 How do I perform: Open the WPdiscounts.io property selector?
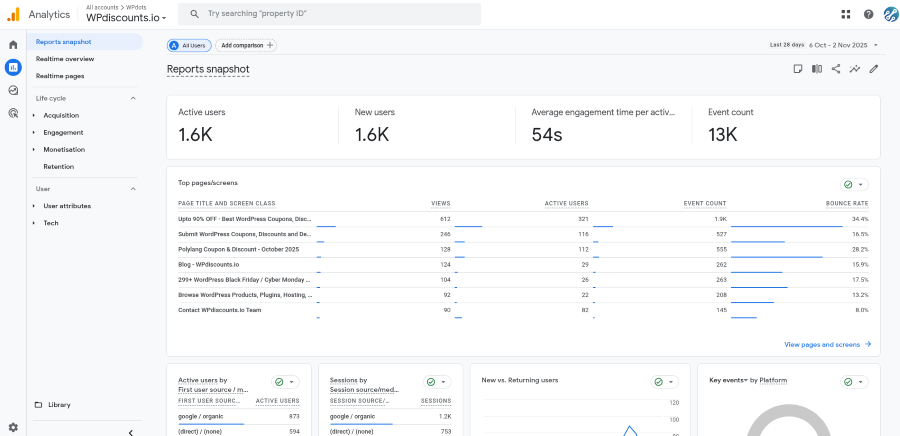tap(126, 18)
